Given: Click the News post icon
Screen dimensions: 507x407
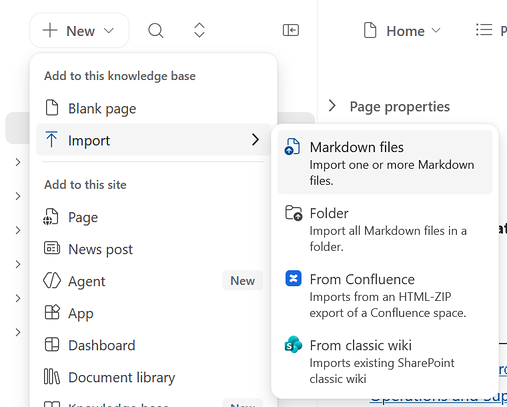Looking at the screenshot, I should pyautogui.click(x=52, y=248).
